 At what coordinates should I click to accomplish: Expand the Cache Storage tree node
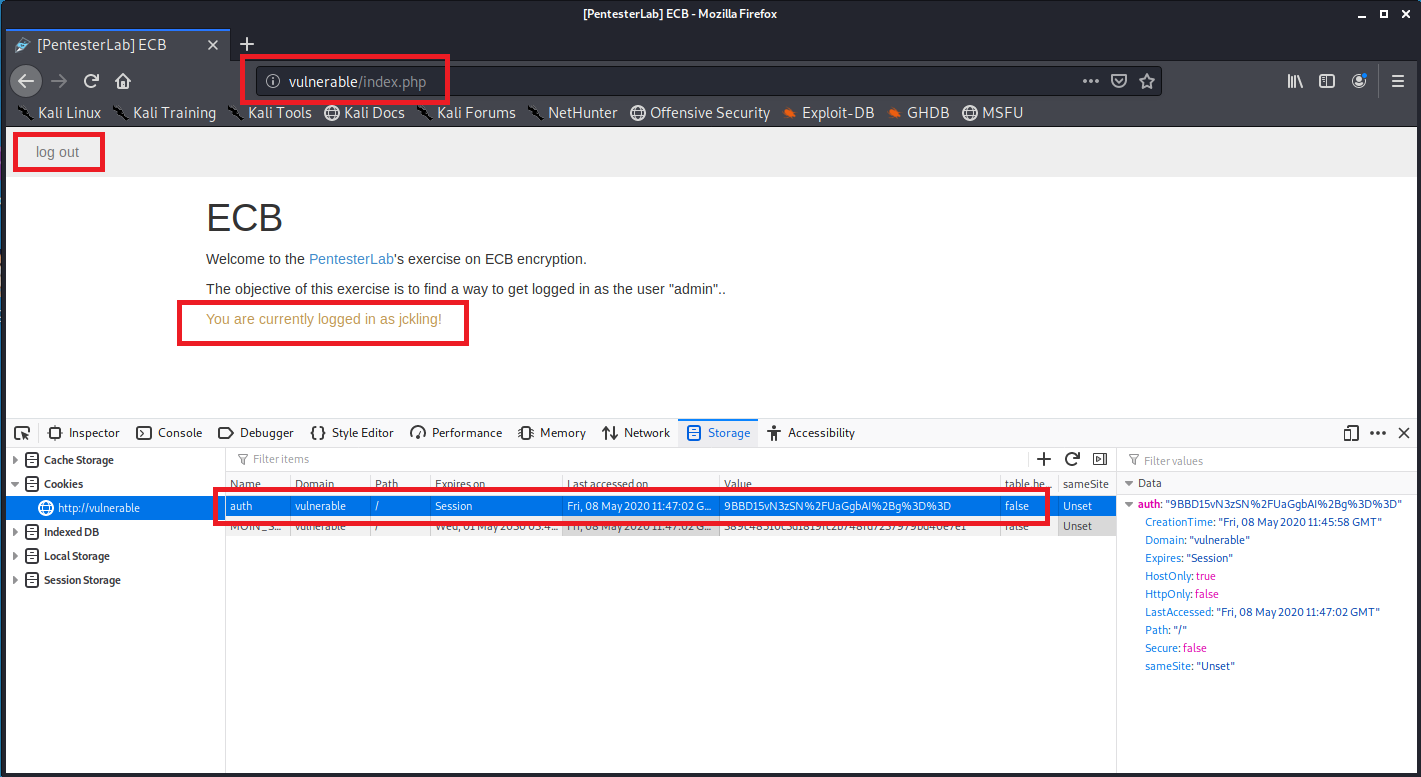pyautogui.click(x=15, y=460)
